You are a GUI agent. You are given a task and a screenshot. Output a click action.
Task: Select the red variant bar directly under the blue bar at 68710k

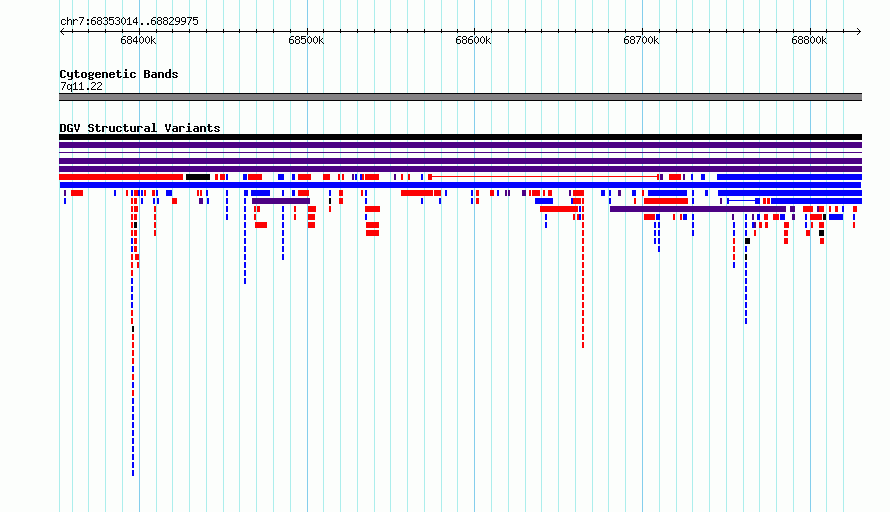coord(666,201)
